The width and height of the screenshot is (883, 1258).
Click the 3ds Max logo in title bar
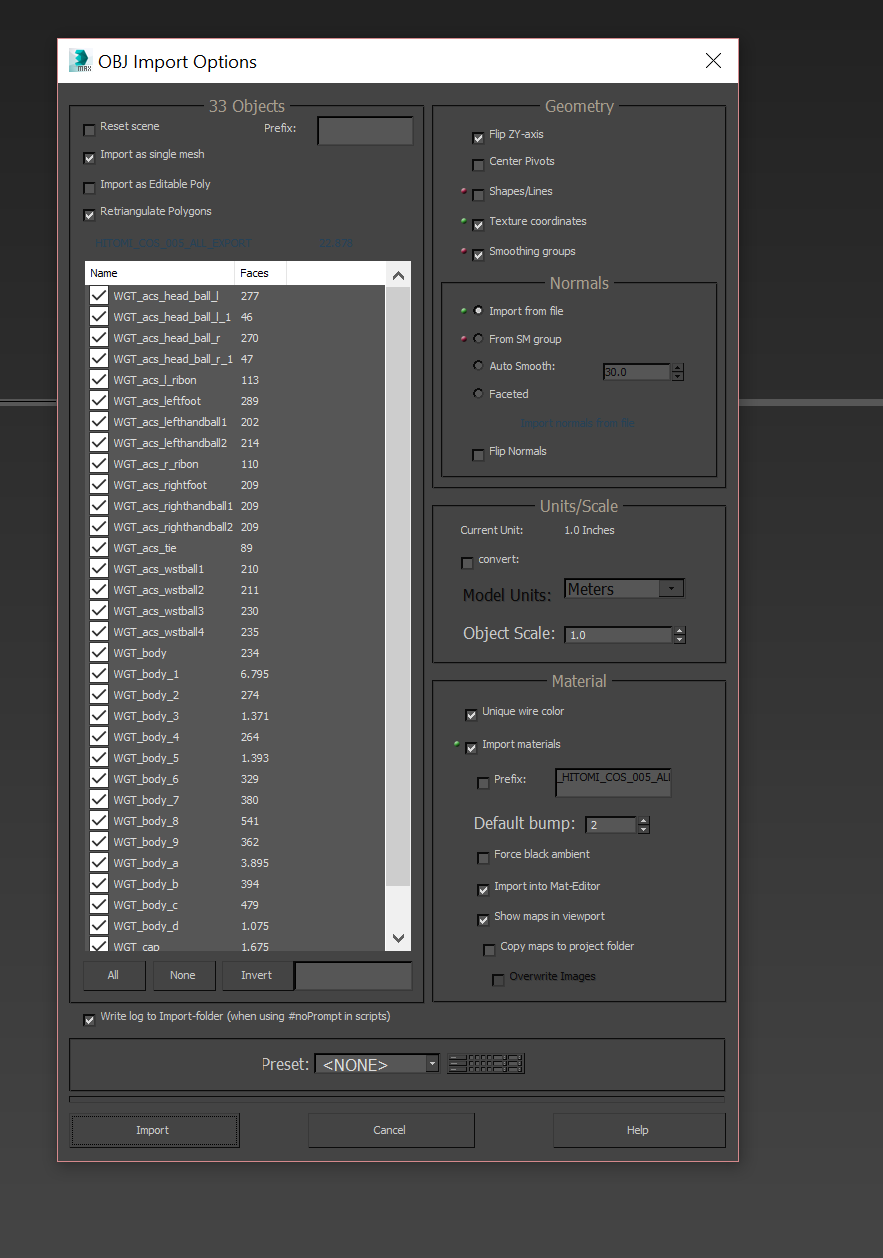(x=79, y=61)
